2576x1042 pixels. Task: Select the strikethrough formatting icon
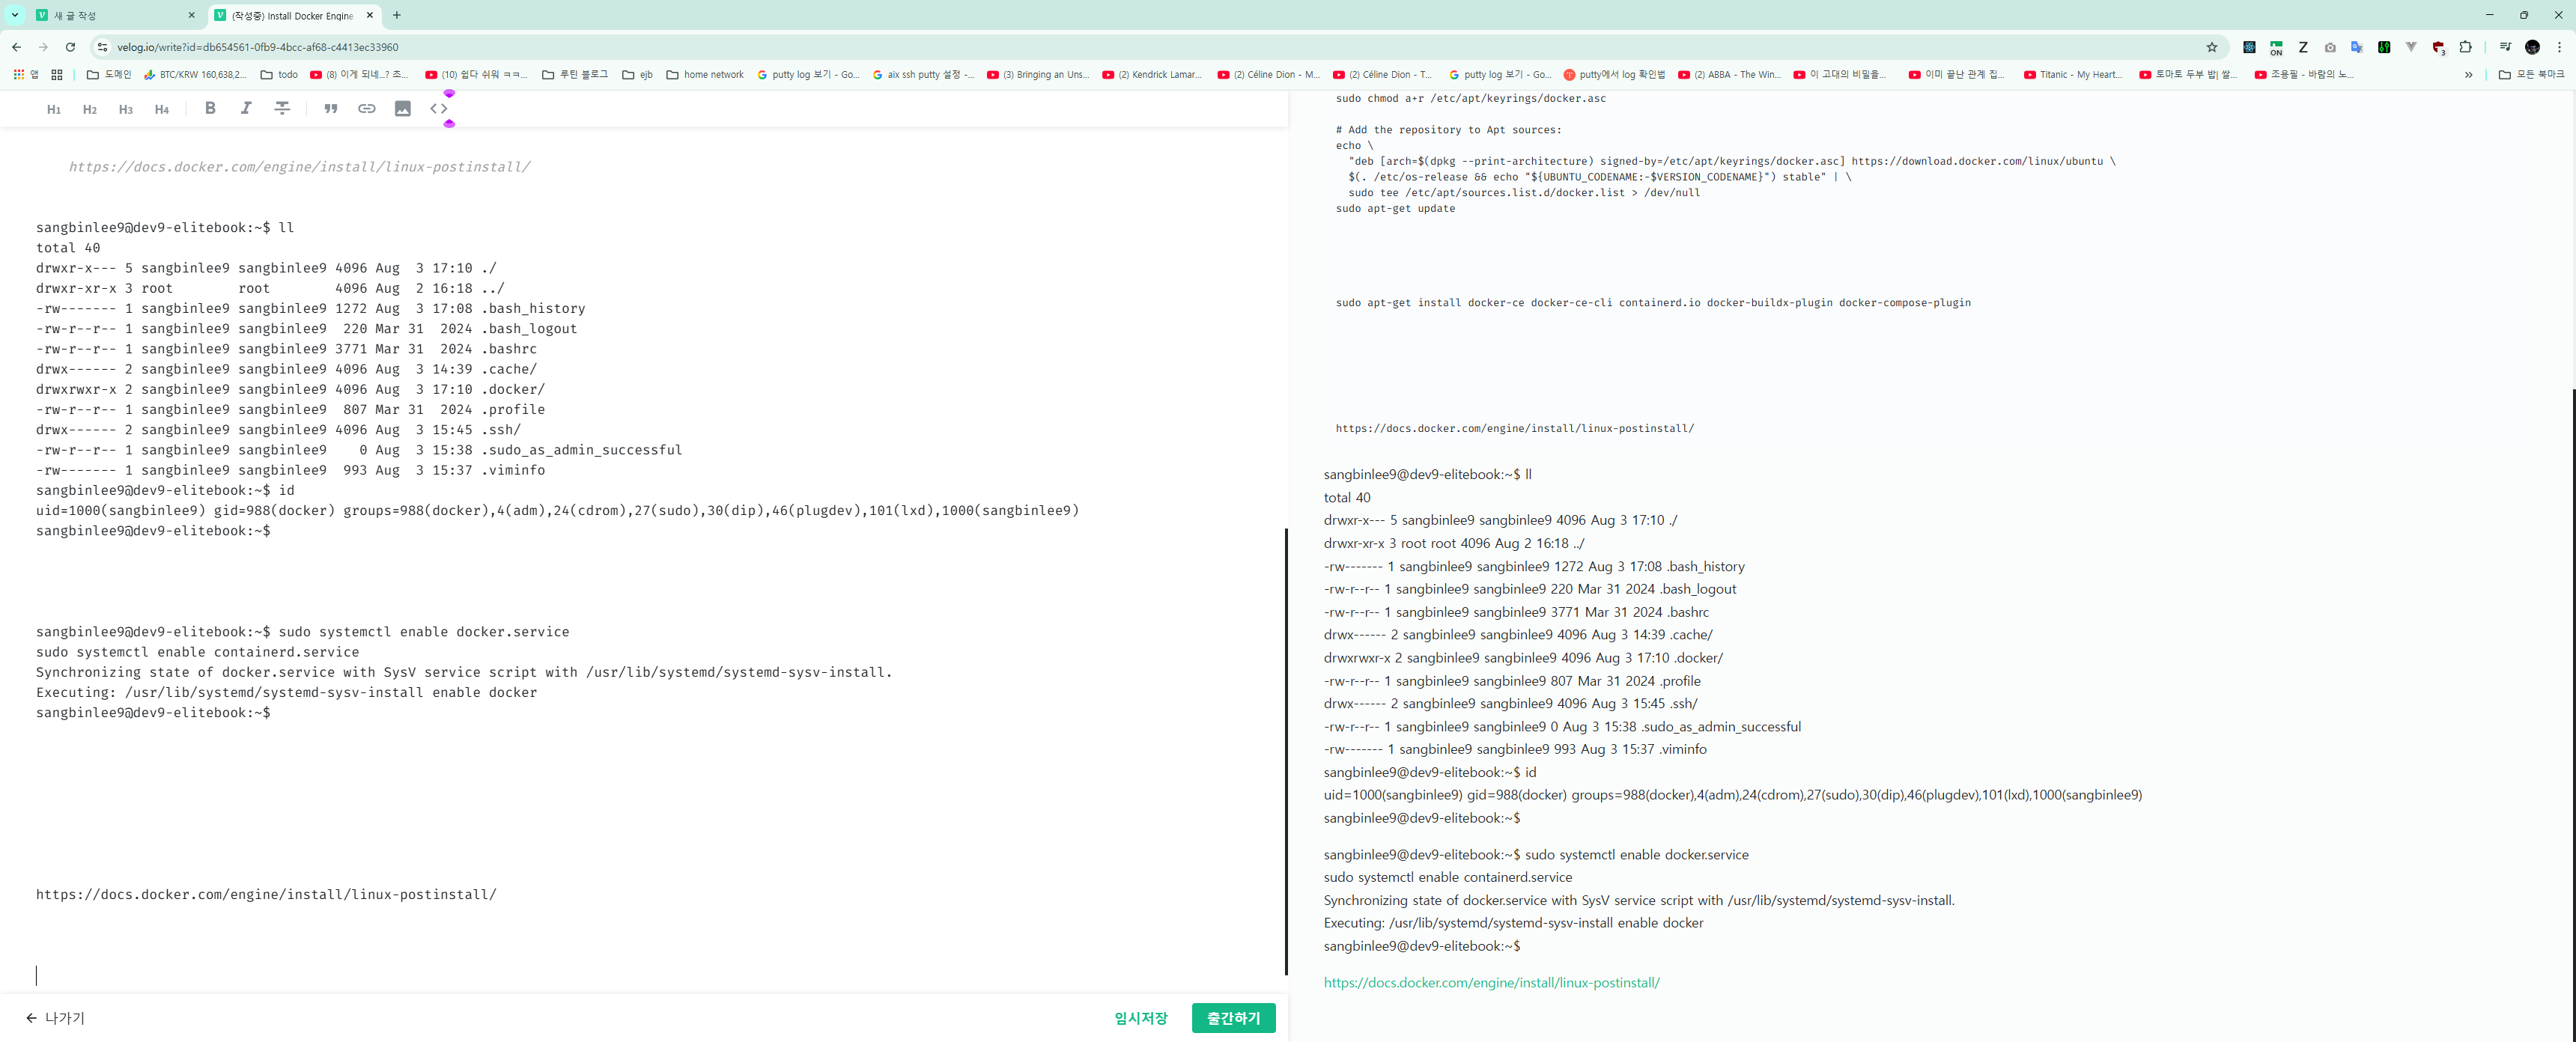click(282, 108)
